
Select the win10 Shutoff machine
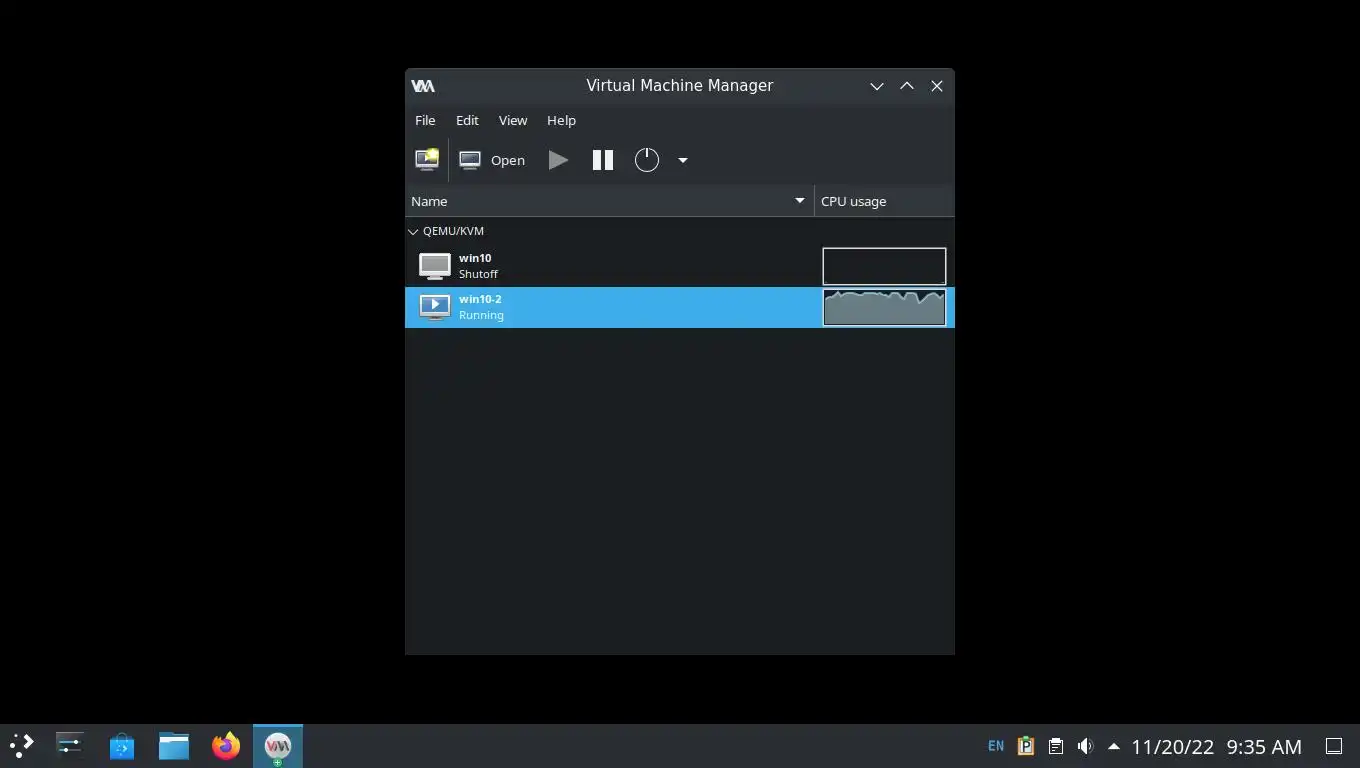coord(680,266)
